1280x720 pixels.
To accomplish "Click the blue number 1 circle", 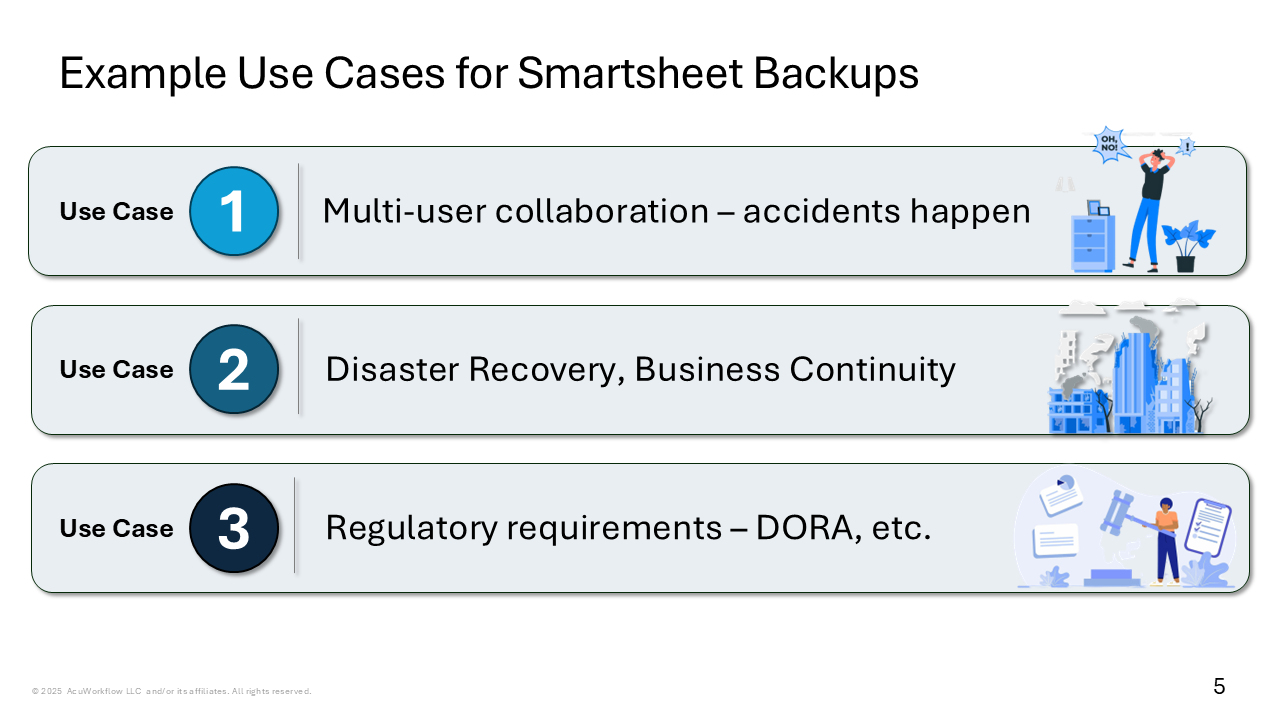I will pos(234,211).
